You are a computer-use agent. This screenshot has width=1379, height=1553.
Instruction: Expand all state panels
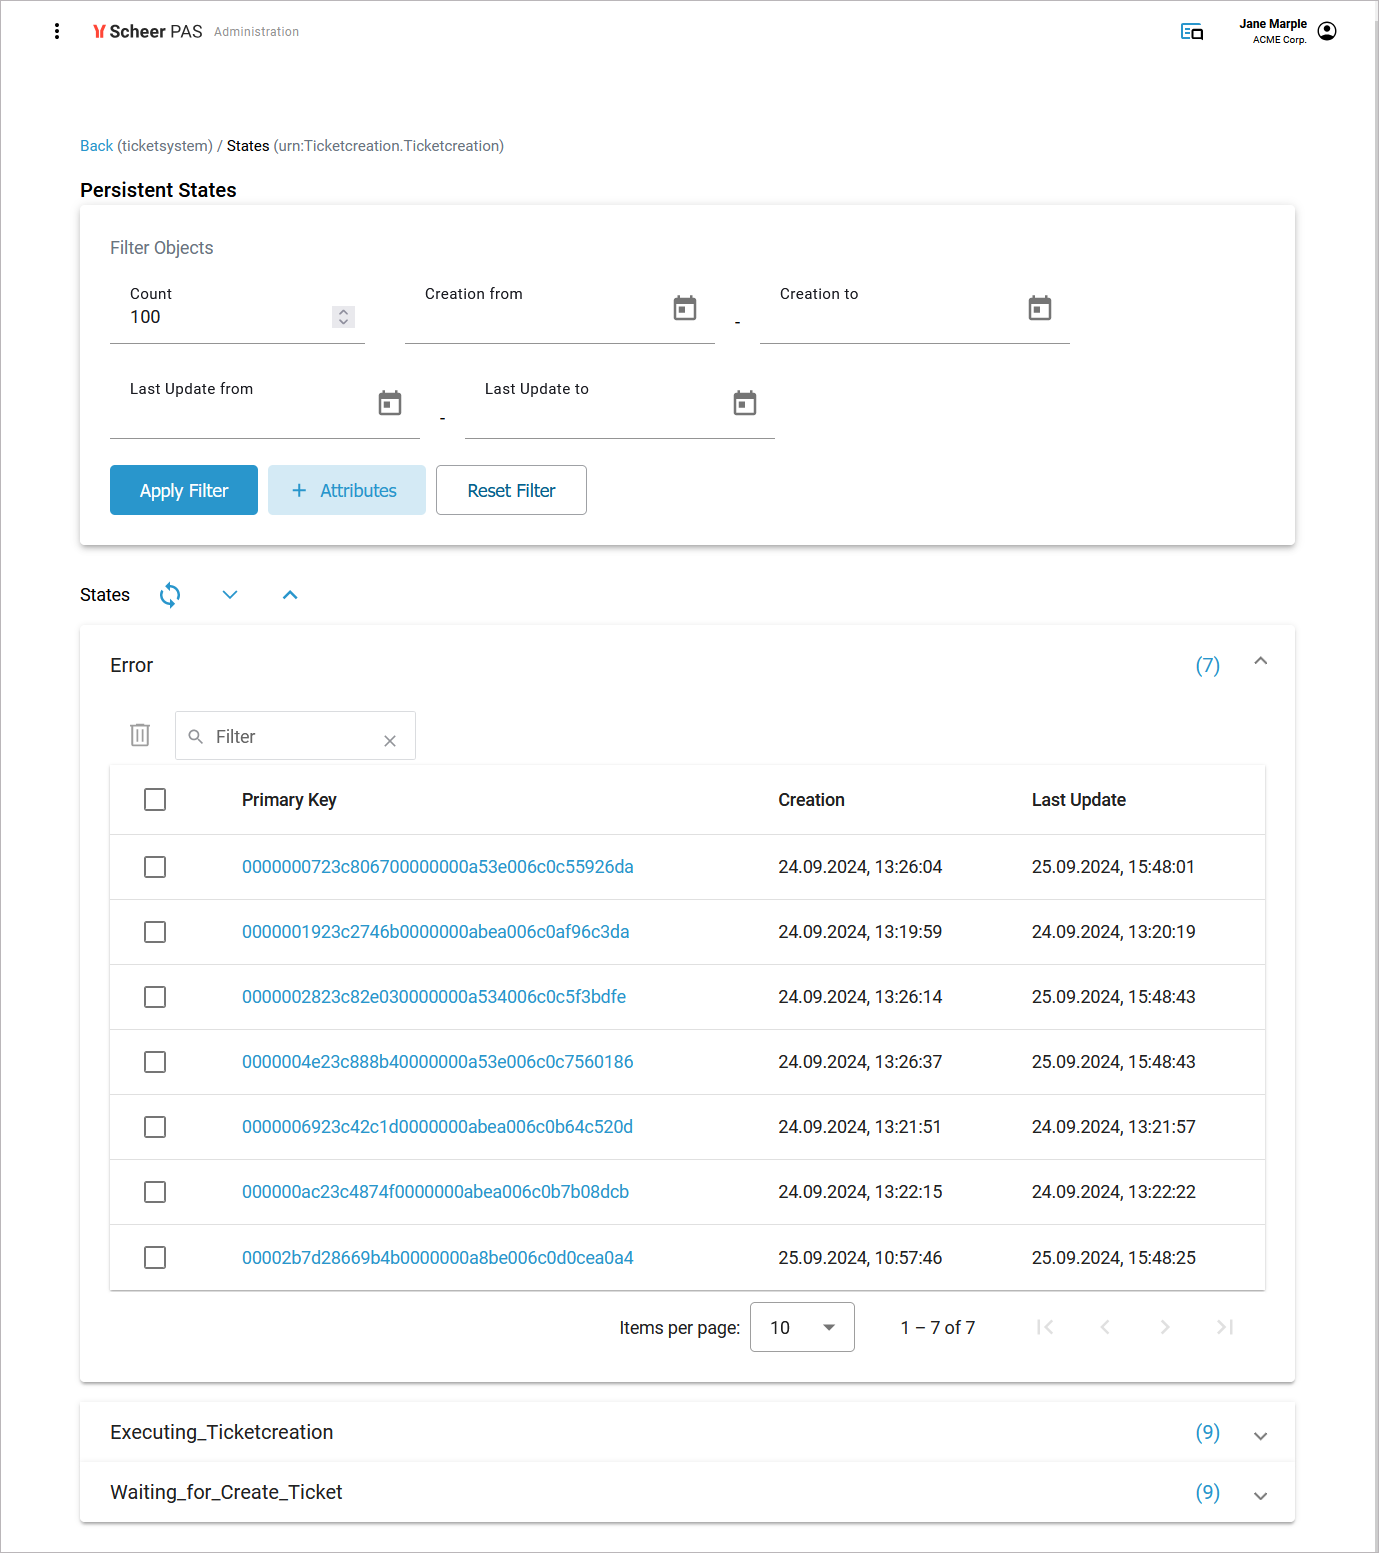(230, 595)
